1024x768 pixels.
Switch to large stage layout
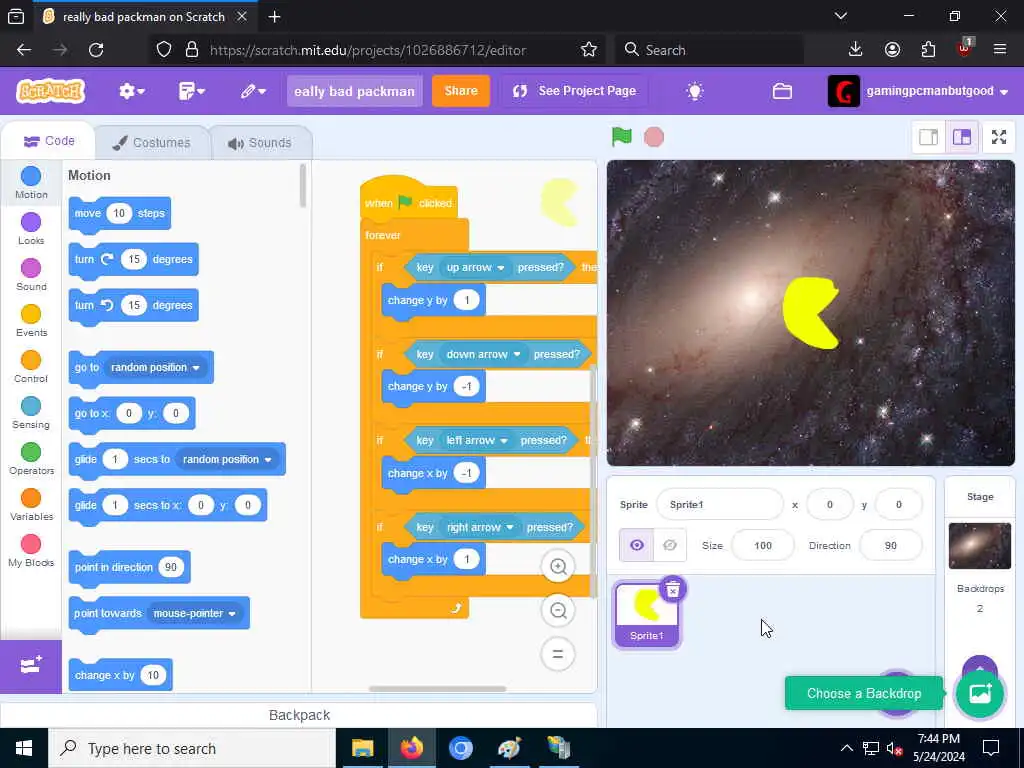[962, 137]
